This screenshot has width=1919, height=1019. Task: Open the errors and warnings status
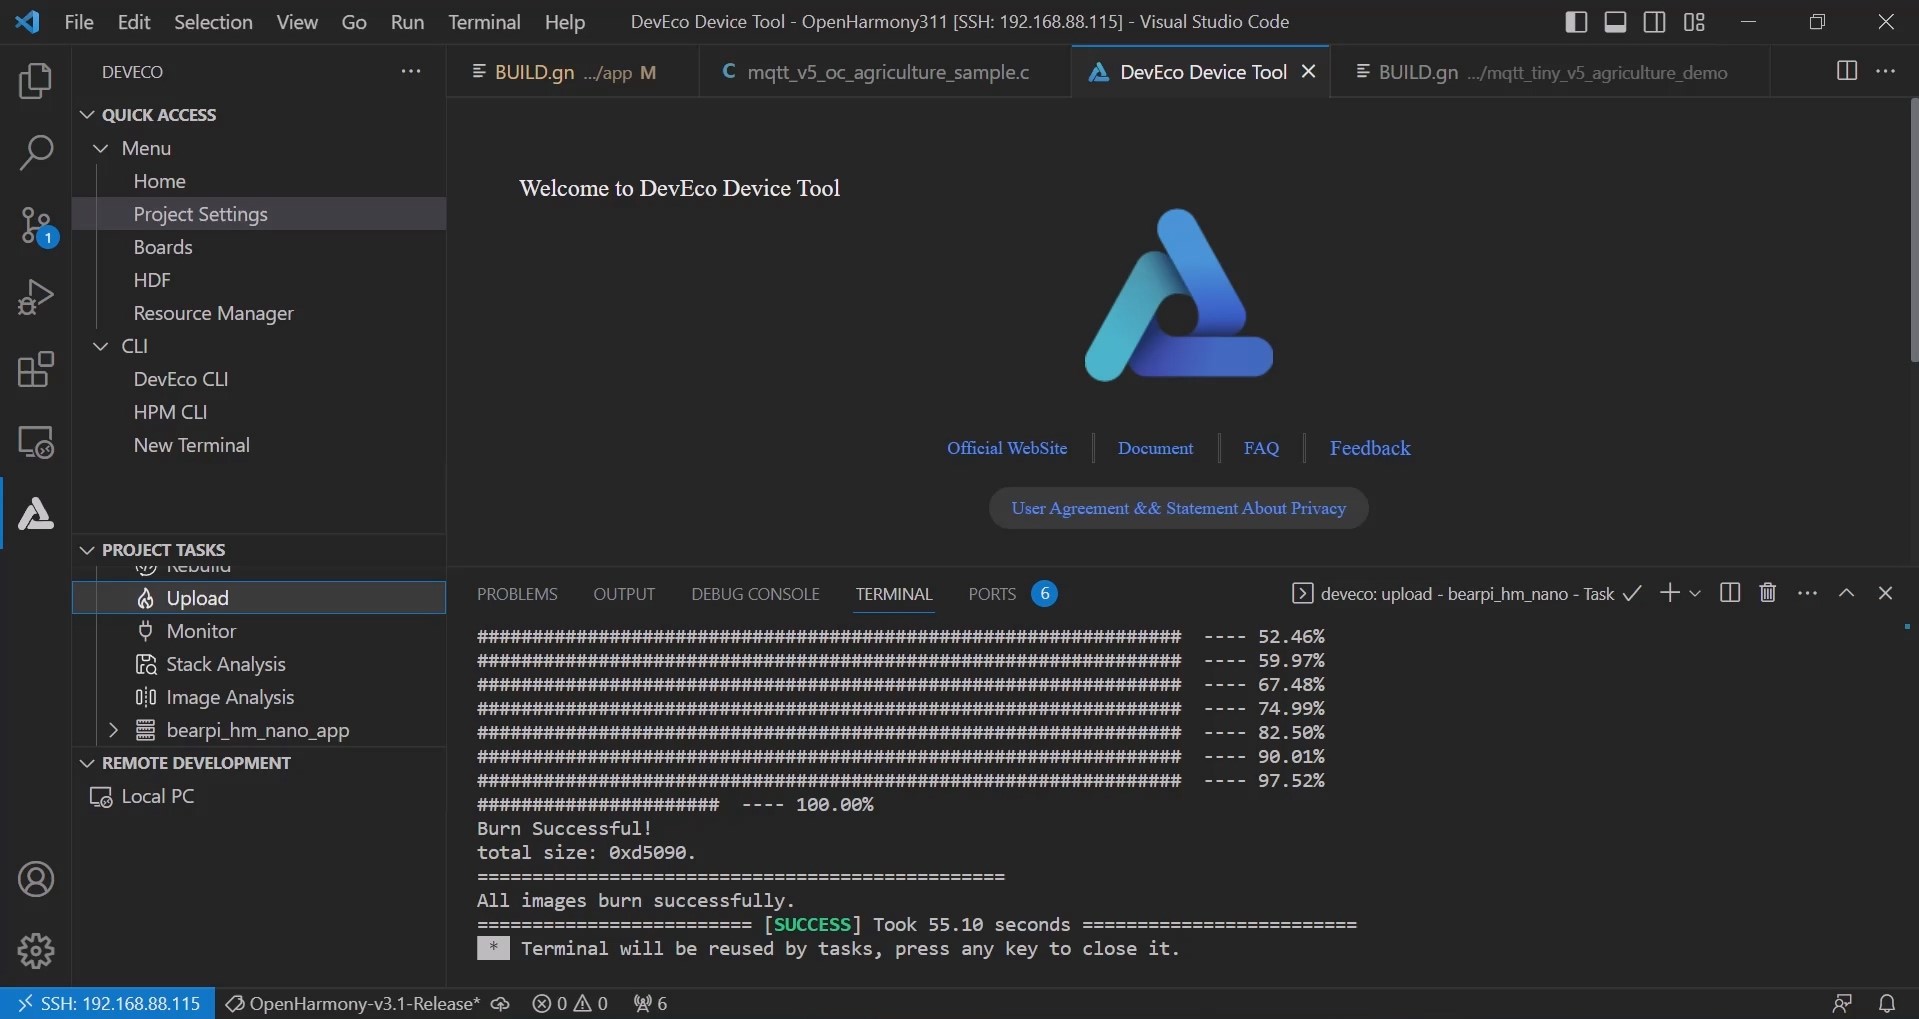coord(570,1003)
